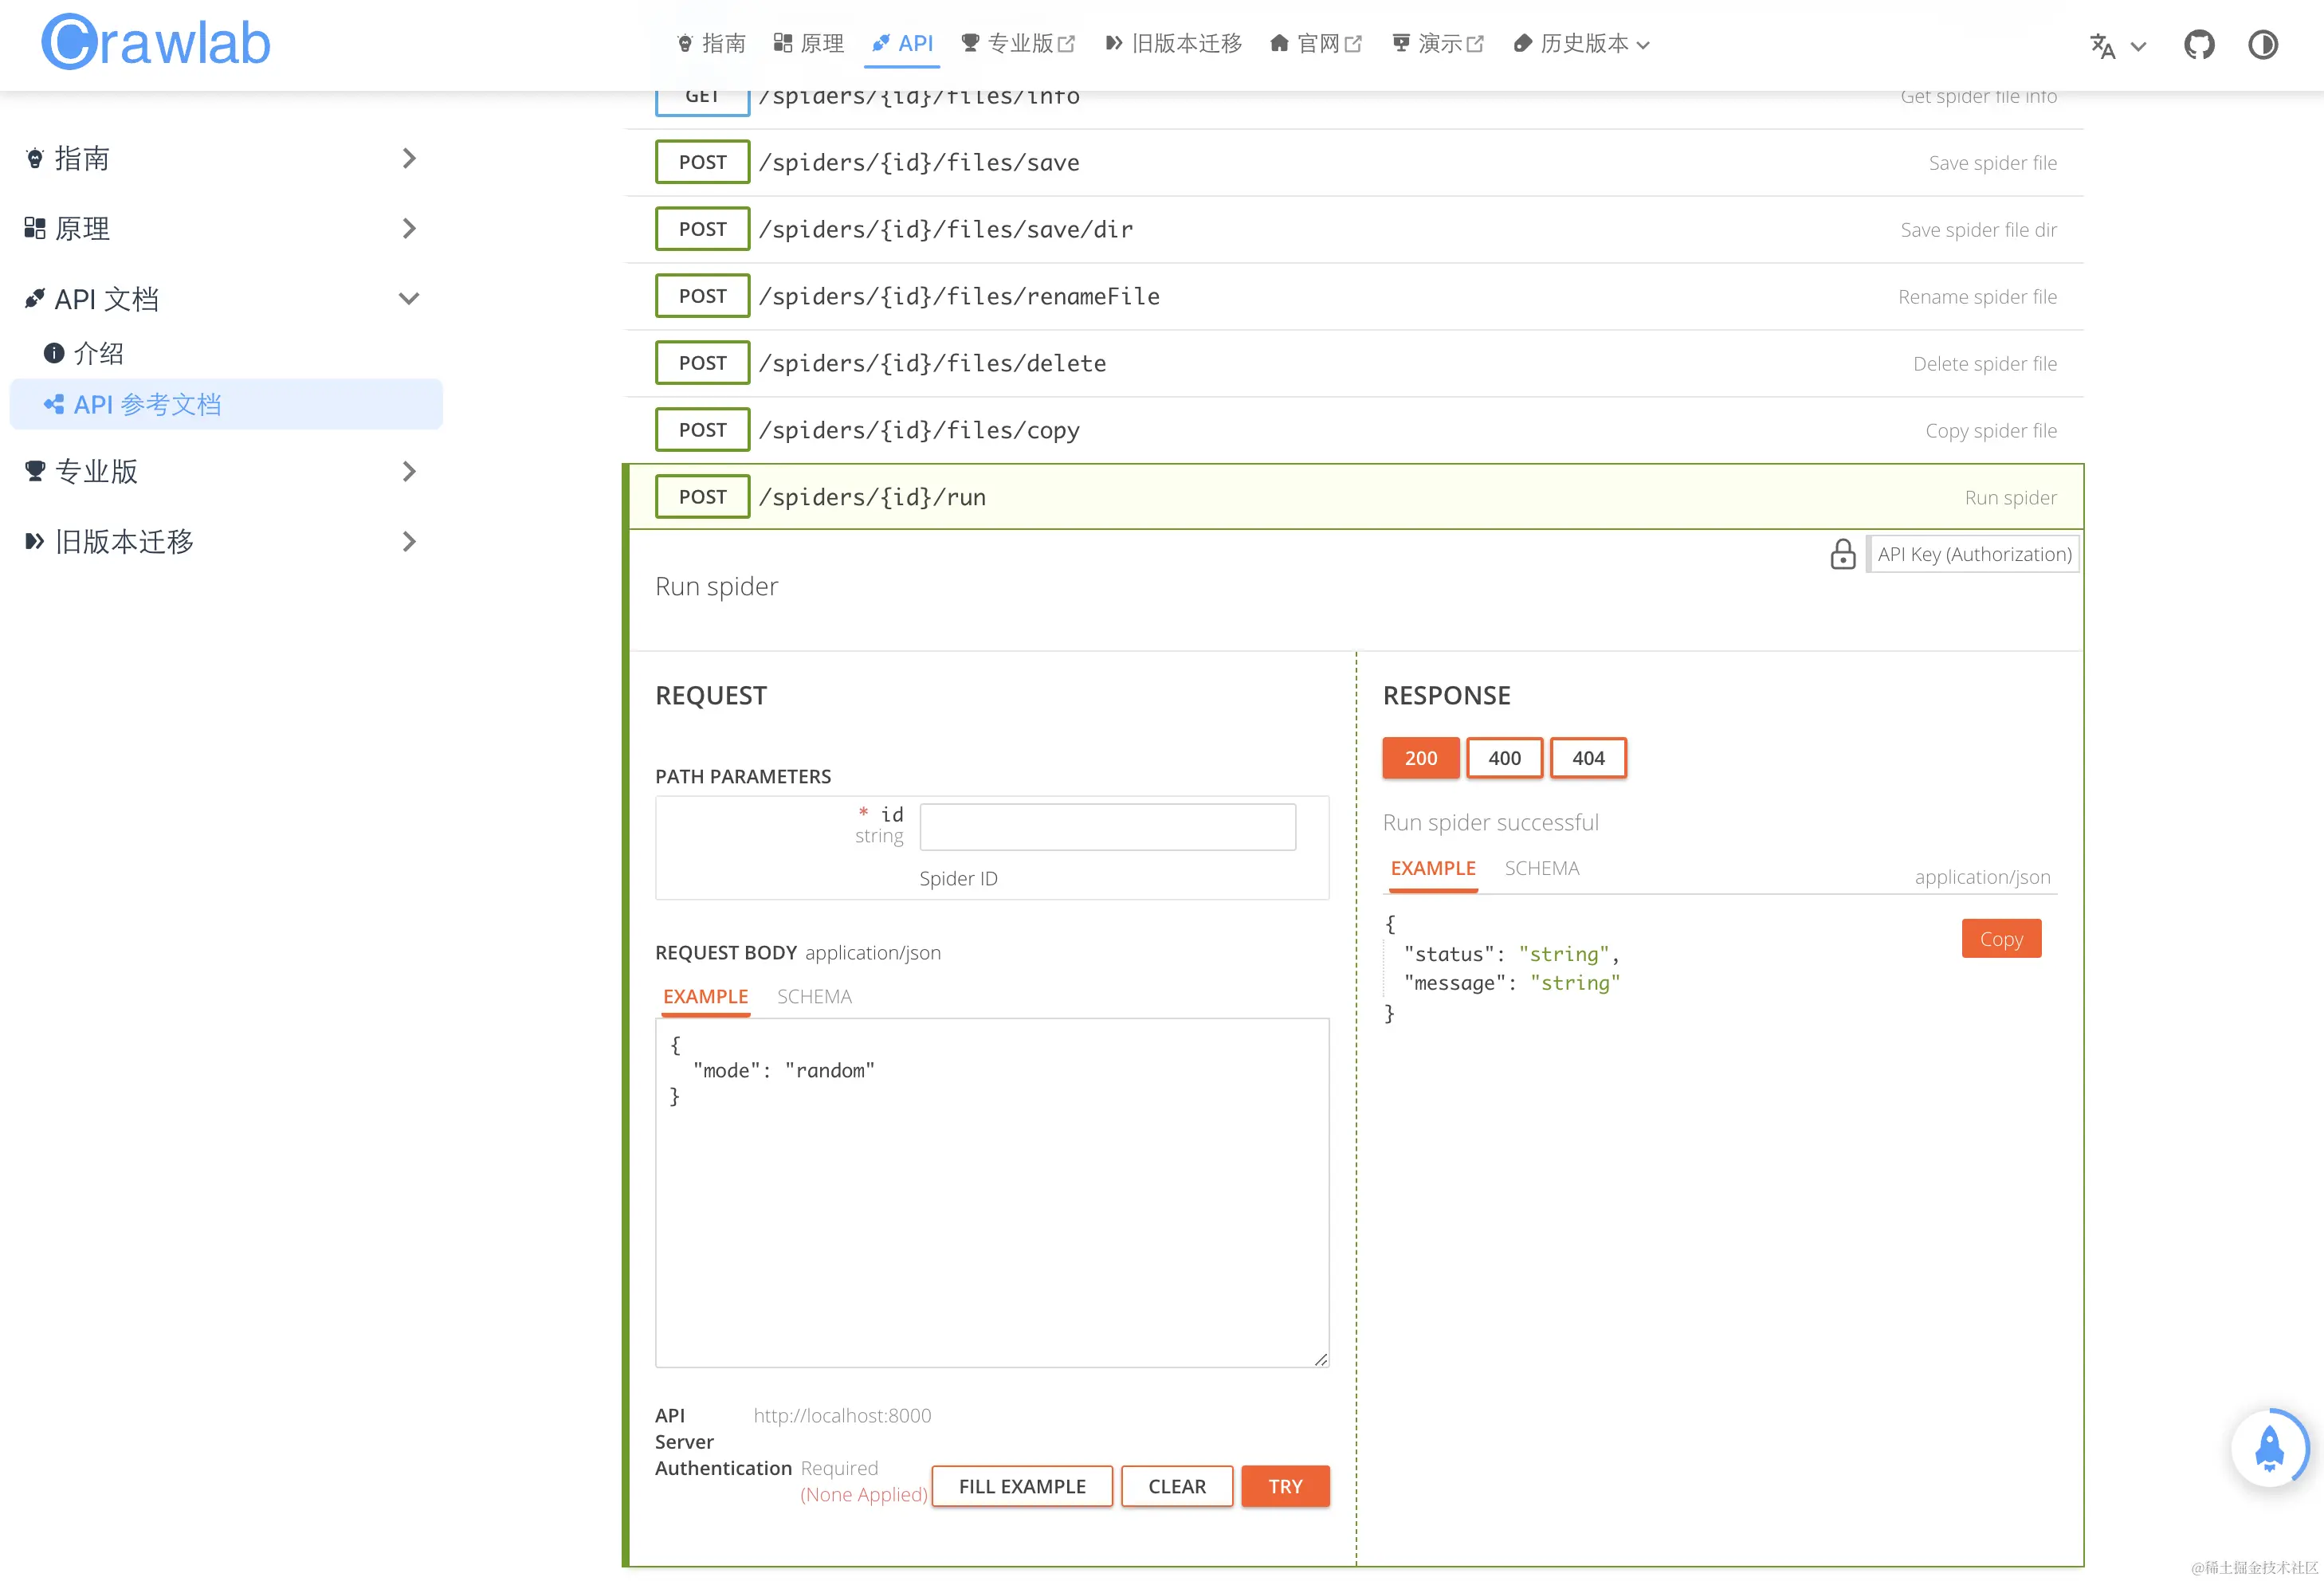
Task: Open request body SCHEMA tab
Action: pyautogui.click(x=813, y=996)
